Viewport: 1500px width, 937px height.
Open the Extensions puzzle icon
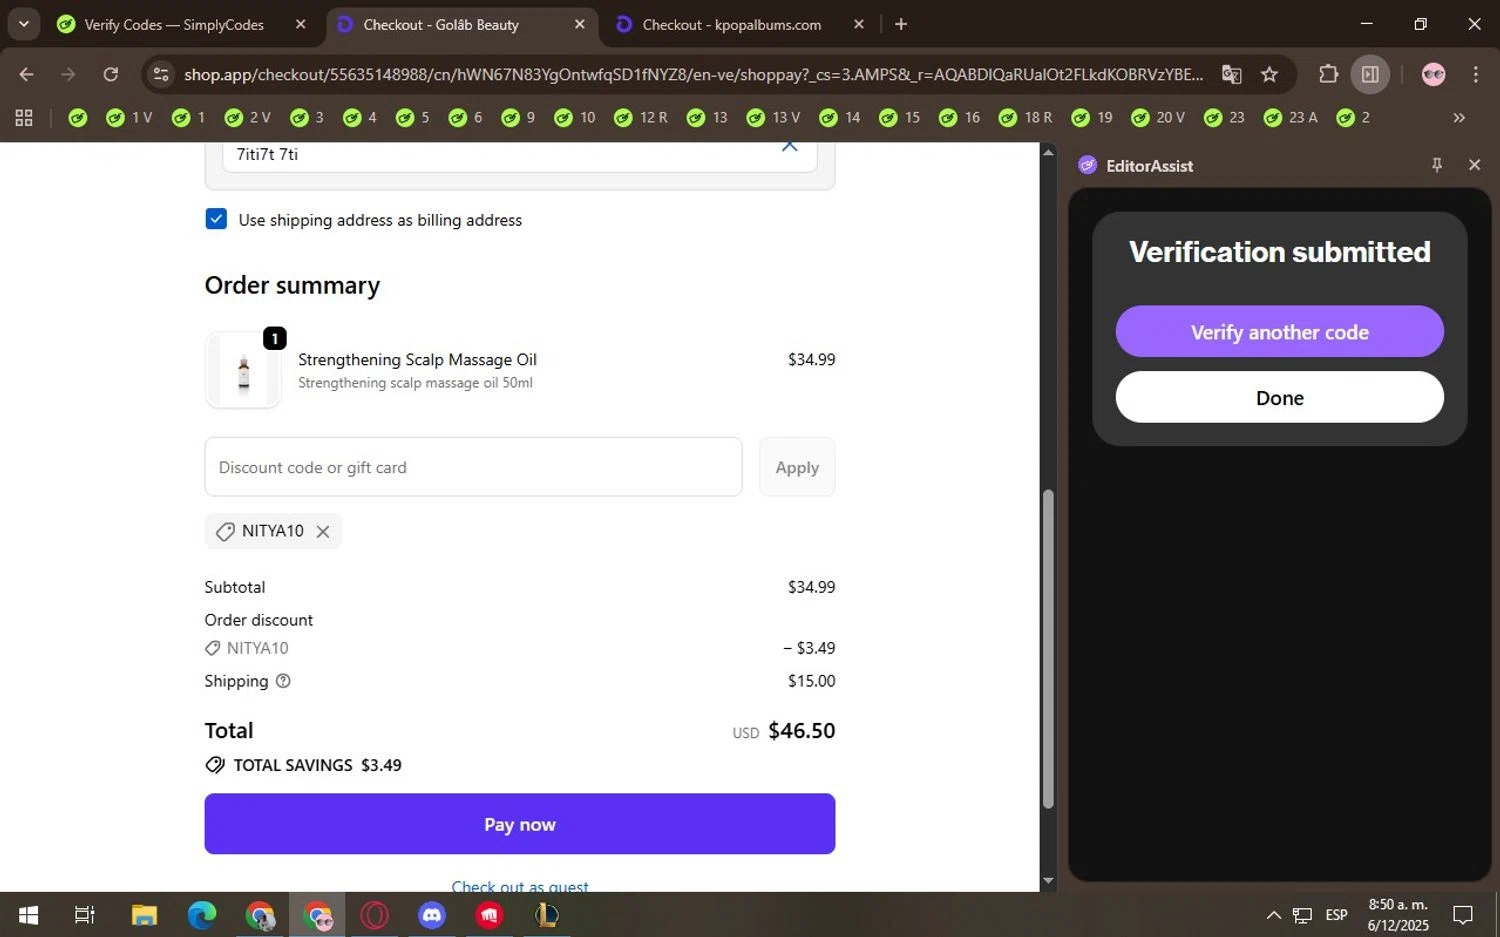click(x=1328, y=74)
